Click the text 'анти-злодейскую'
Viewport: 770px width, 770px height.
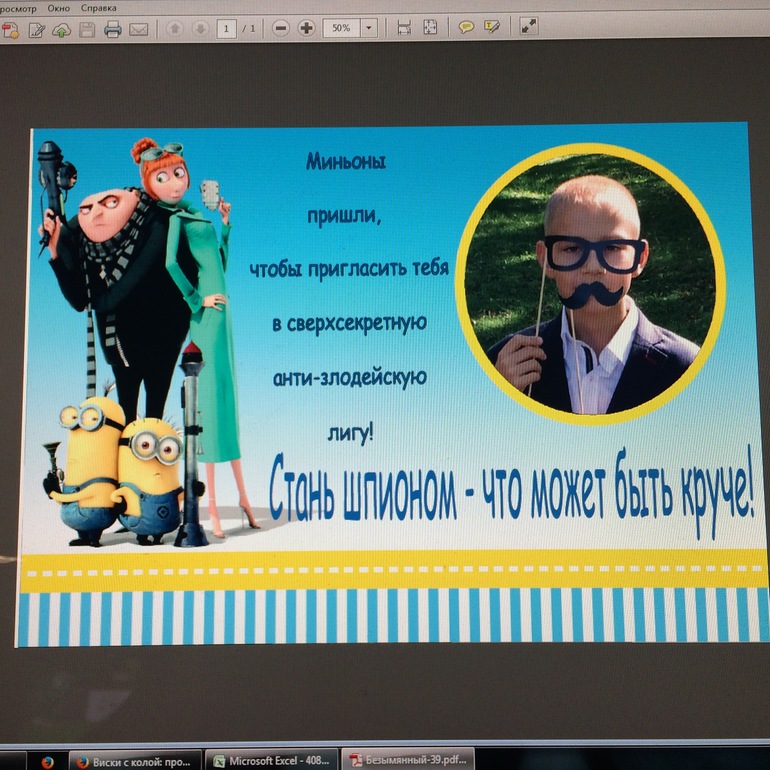pos(350,378)
